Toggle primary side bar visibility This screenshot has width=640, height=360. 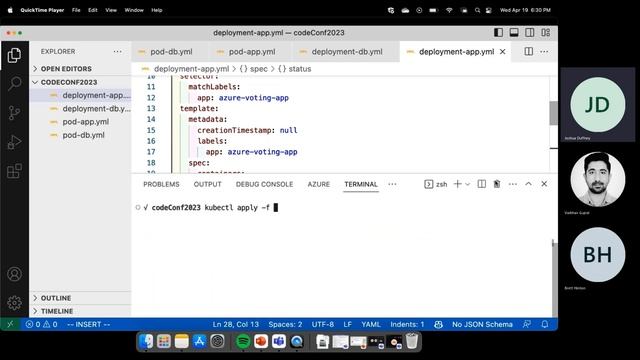click(498, 33)
